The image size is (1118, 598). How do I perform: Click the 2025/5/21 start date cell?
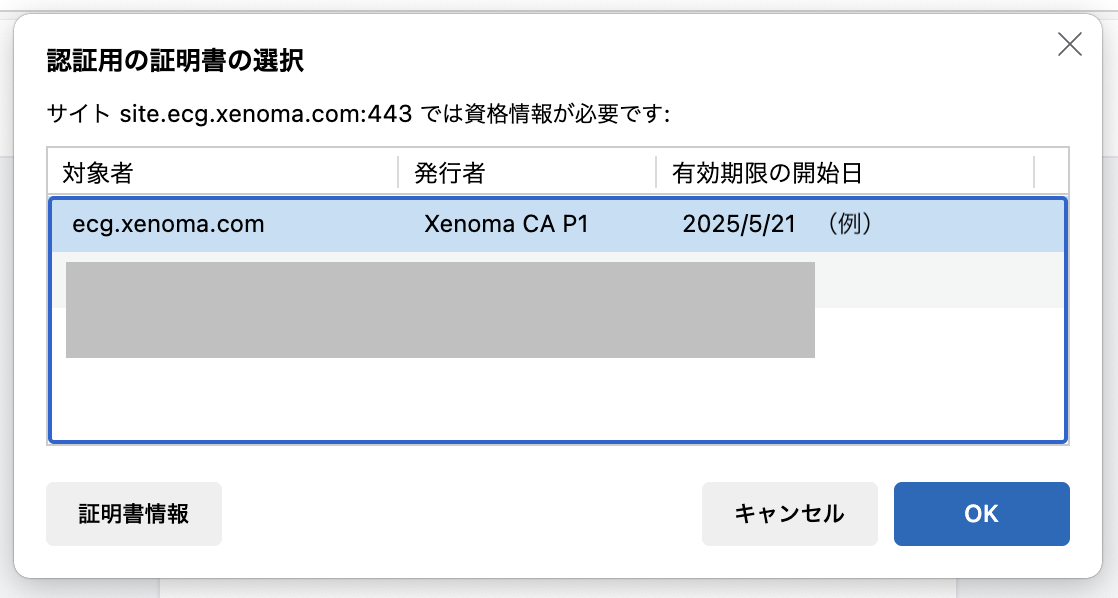coord(739,225)
